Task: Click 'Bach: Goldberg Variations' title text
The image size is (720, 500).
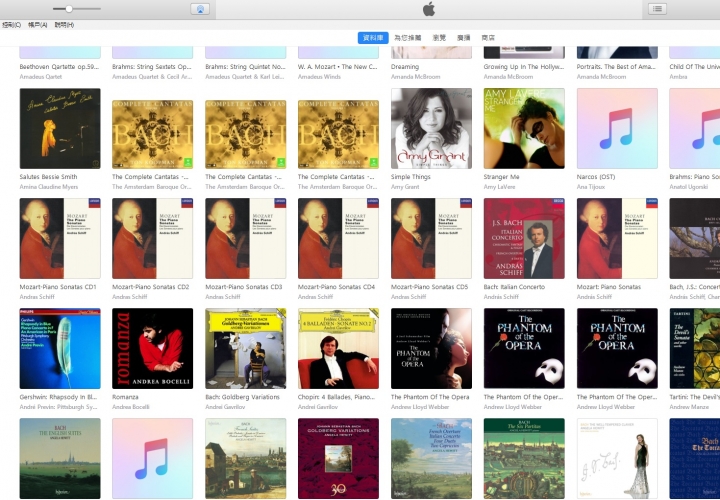Action: pos(242,397)
